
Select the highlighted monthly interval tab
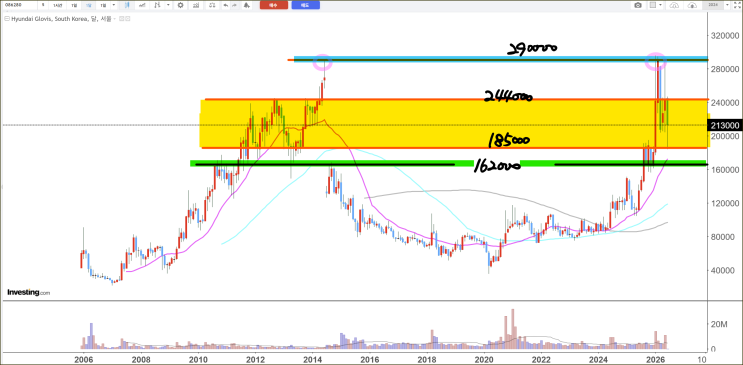coord(88,5)
